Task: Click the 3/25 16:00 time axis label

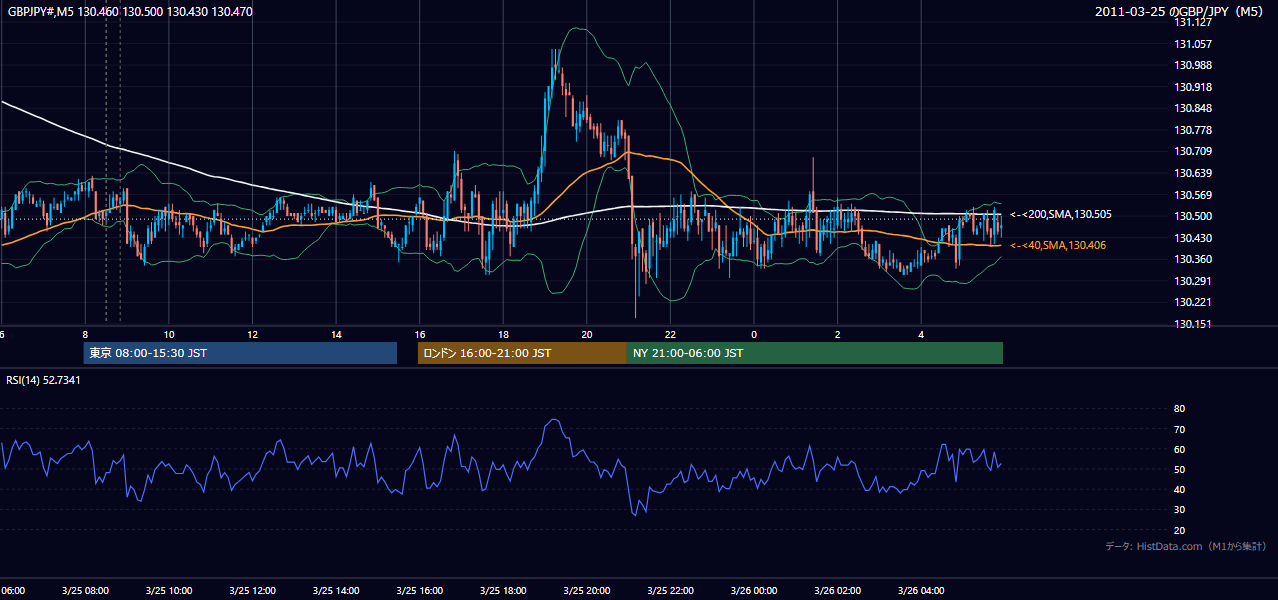Action: click(x=420, y=591)
